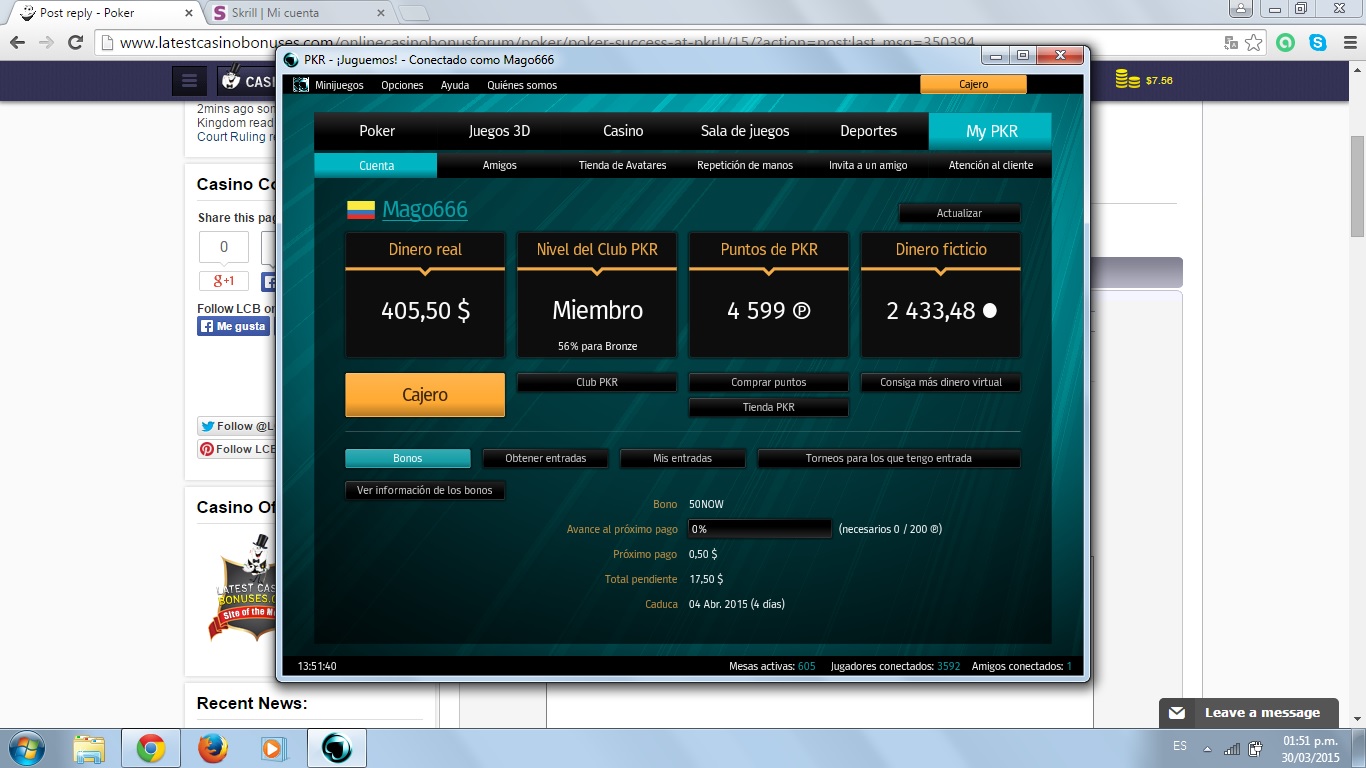1366x768 pixels.
Task: Open the Chrome hamburger menu
Action: coord(1346,43)
